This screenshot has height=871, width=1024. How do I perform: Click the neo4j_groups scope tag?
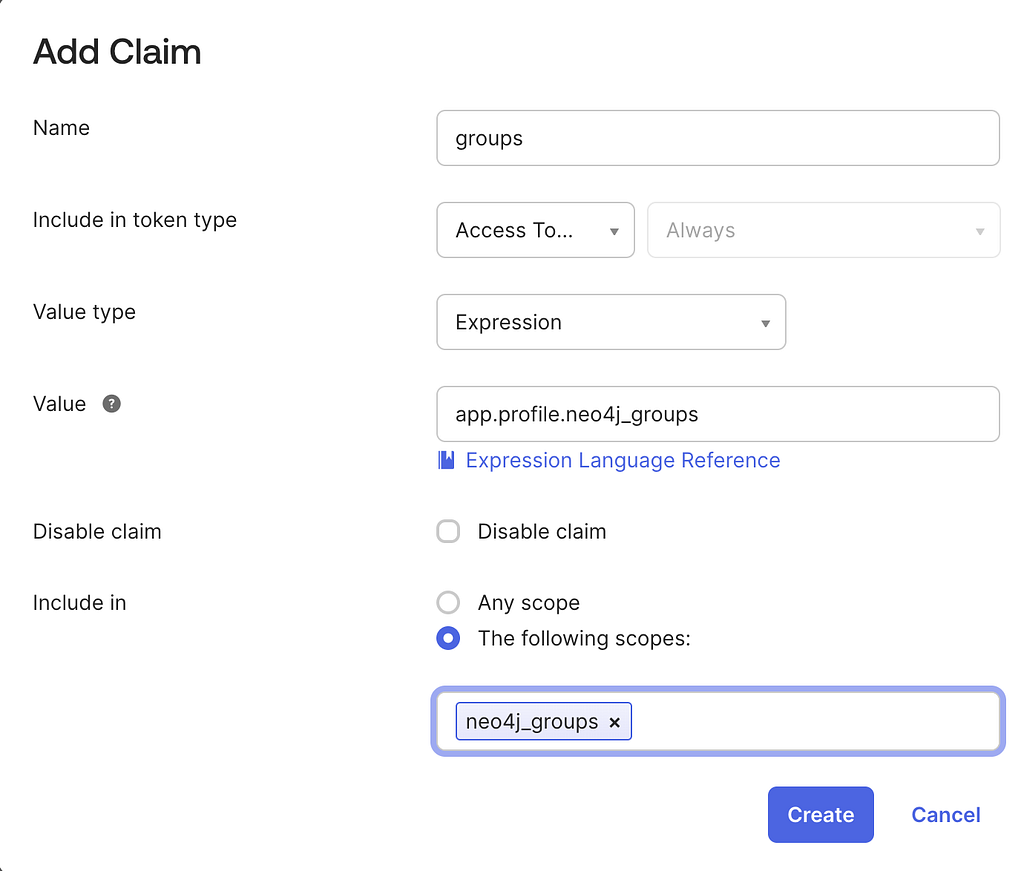coord(532,721)
